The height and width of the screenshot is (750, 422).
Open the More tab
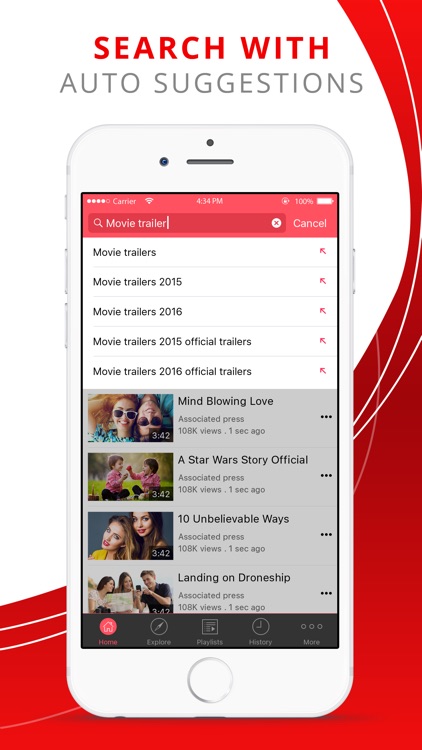click(x=311, y=631)
